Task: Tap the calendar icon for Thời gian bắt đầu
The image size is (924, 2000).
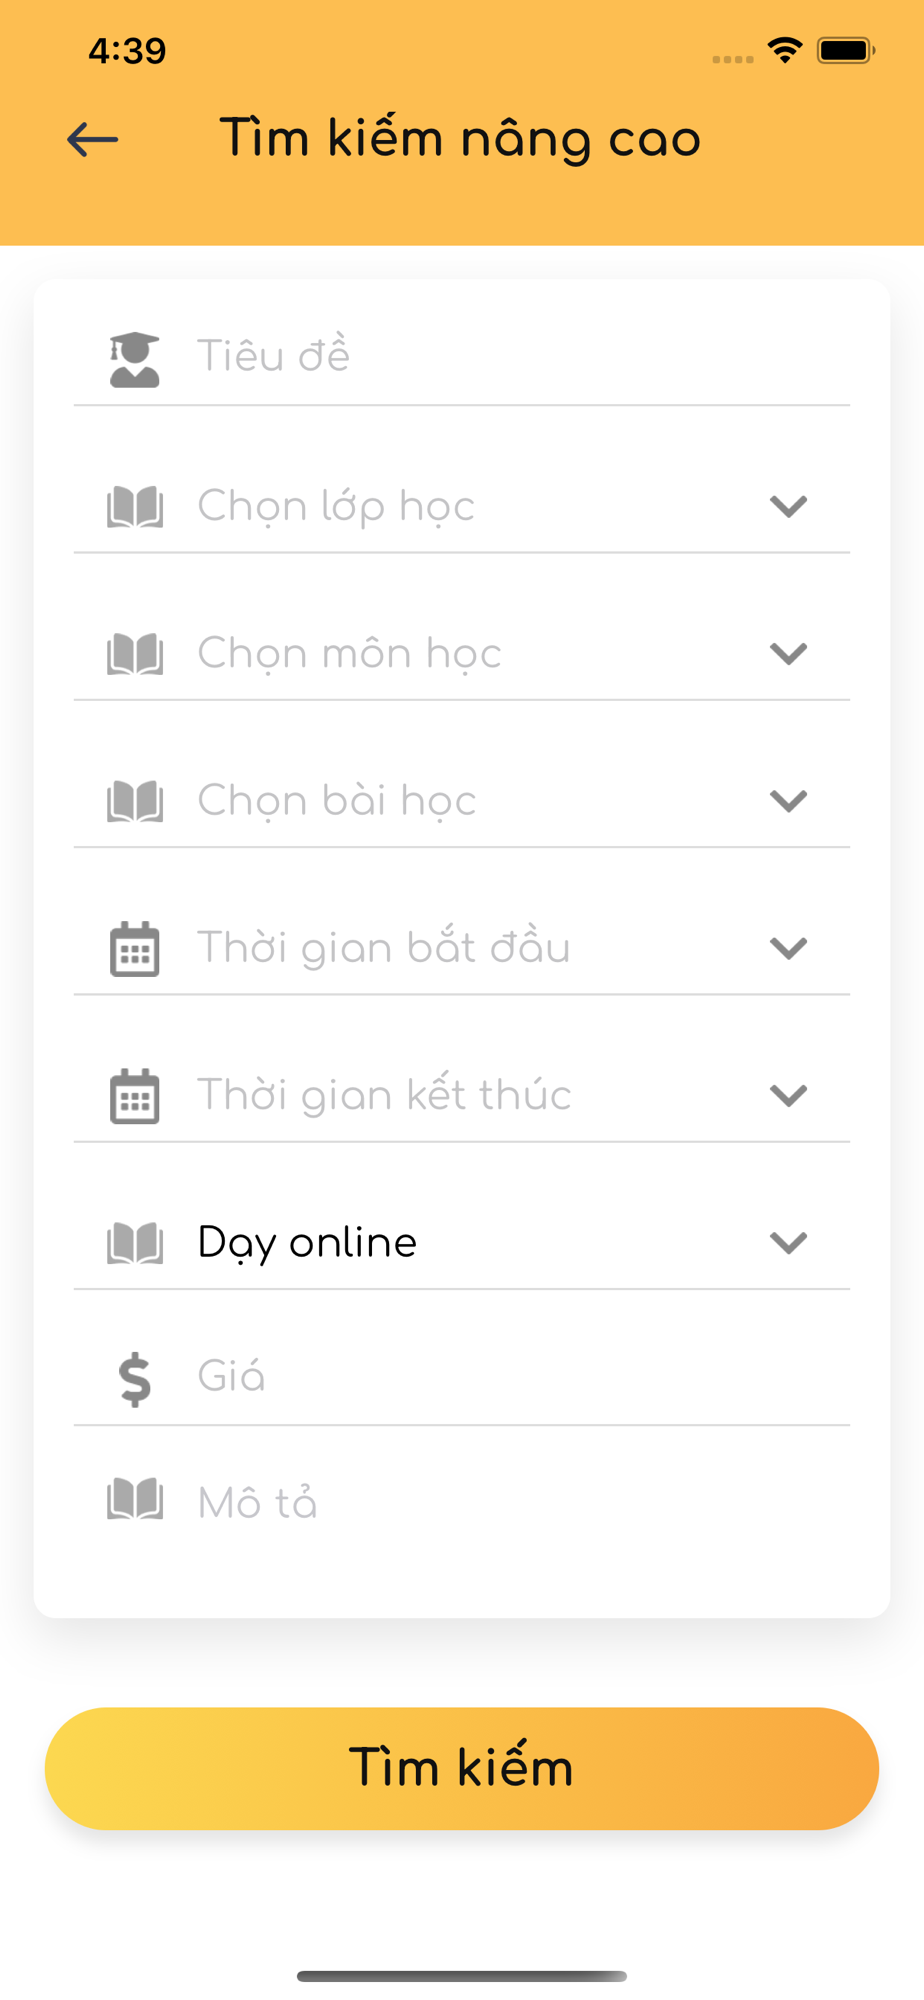Action: click(x=135, y=948)
